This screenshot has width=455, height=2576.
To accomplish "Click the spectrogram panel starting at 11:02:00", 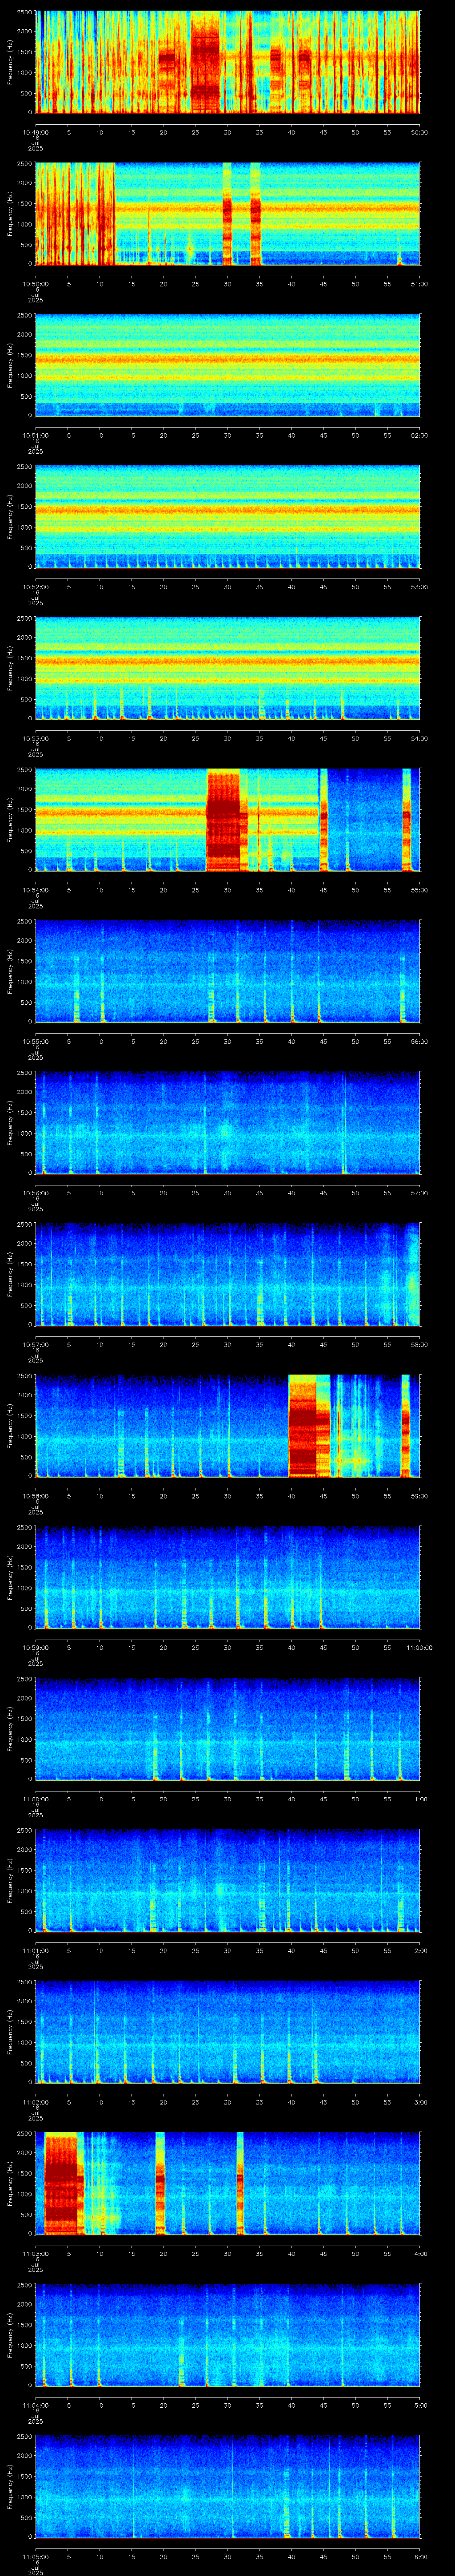I will tap(228, 2032).
